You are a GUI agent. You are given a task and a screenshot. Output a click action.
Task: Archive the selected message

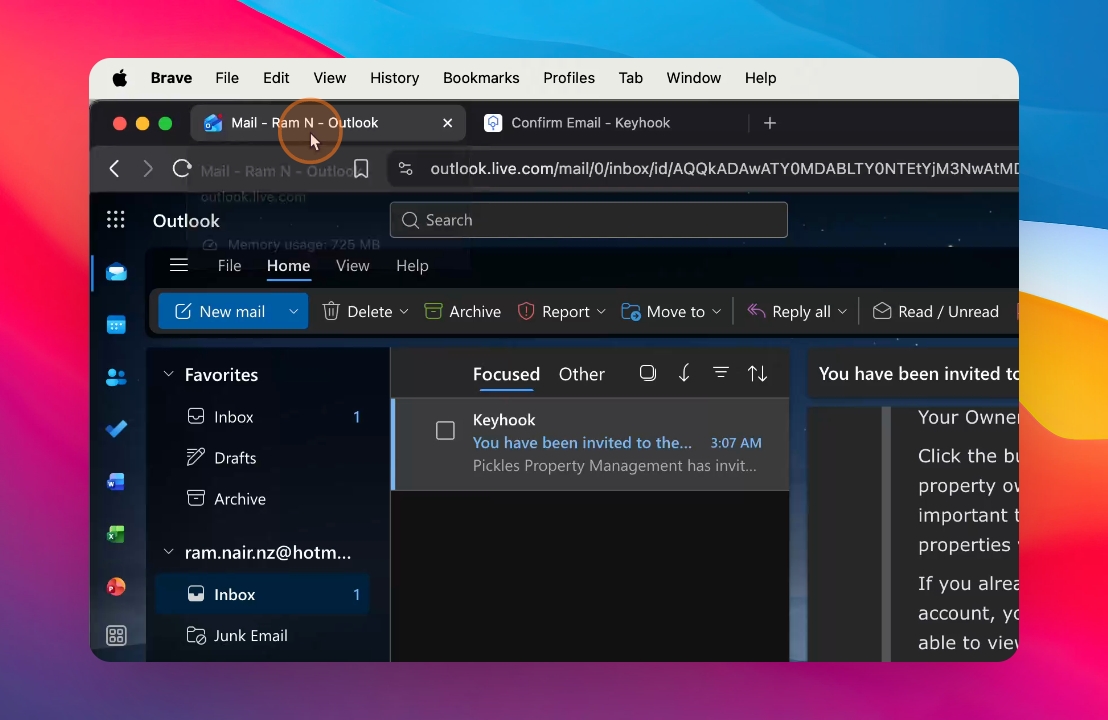463,312
